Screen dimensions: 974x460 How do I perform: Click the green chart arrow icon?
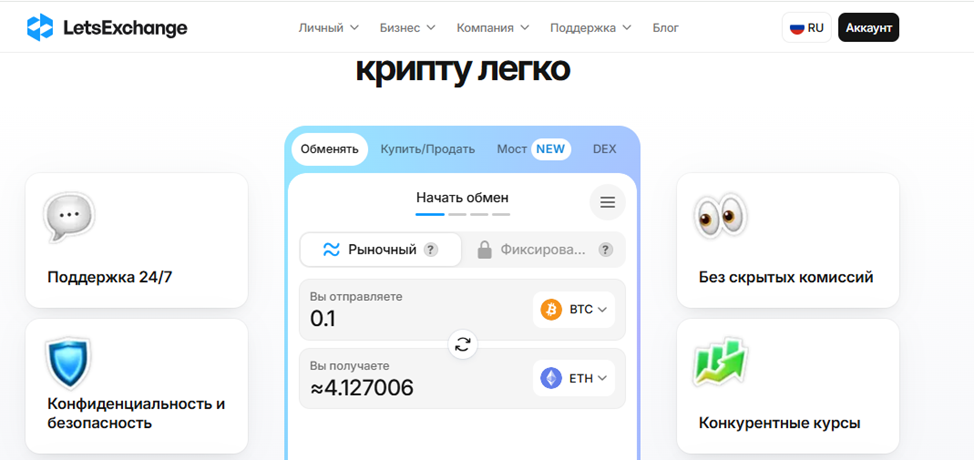point(721,362)
